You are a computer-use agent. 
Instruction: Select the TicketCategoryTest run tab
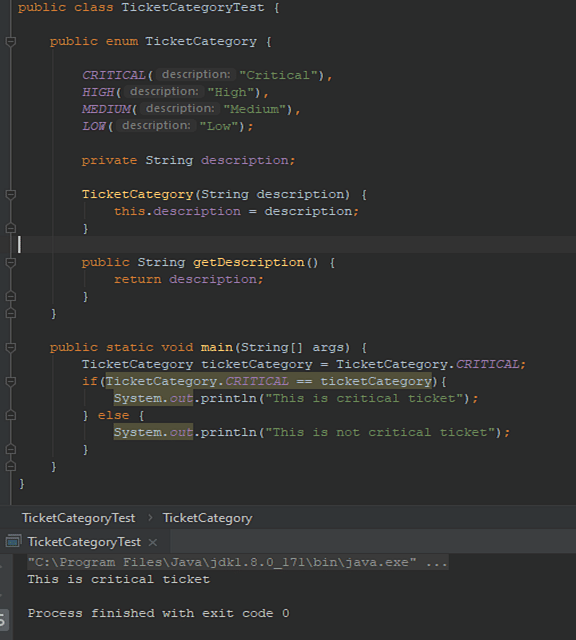click(84, 542)
